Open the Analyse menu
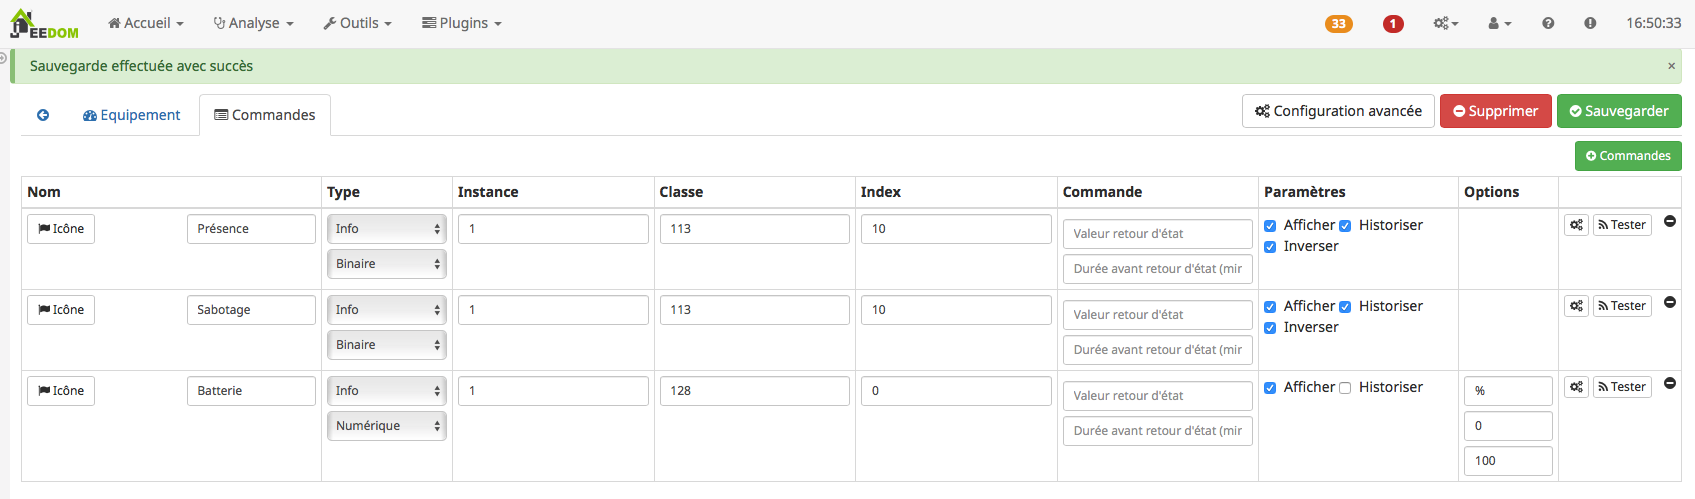 tap(253, 23)
